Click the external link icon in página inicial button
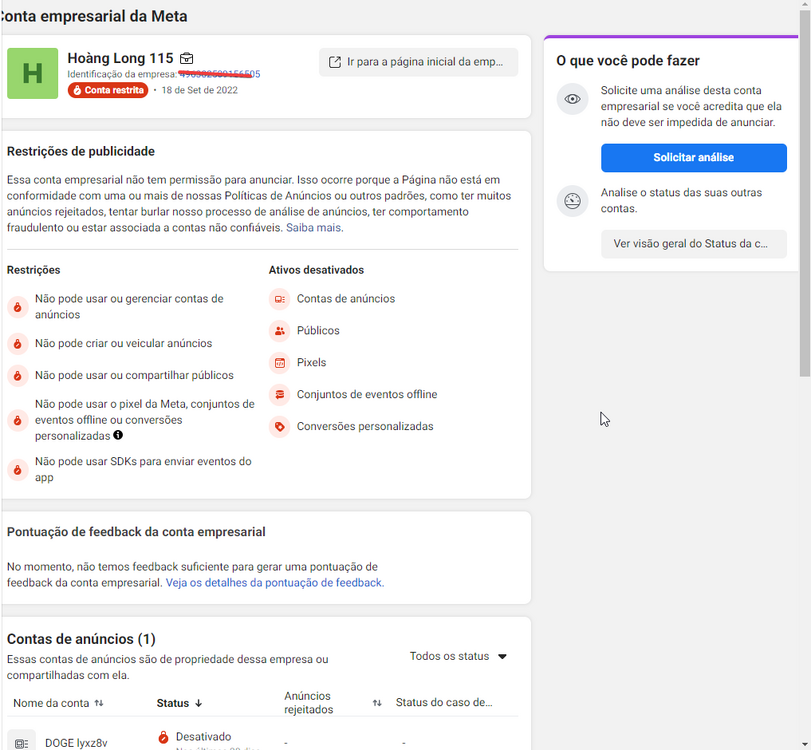Screen dimensions: 811x750 (335, 62)
